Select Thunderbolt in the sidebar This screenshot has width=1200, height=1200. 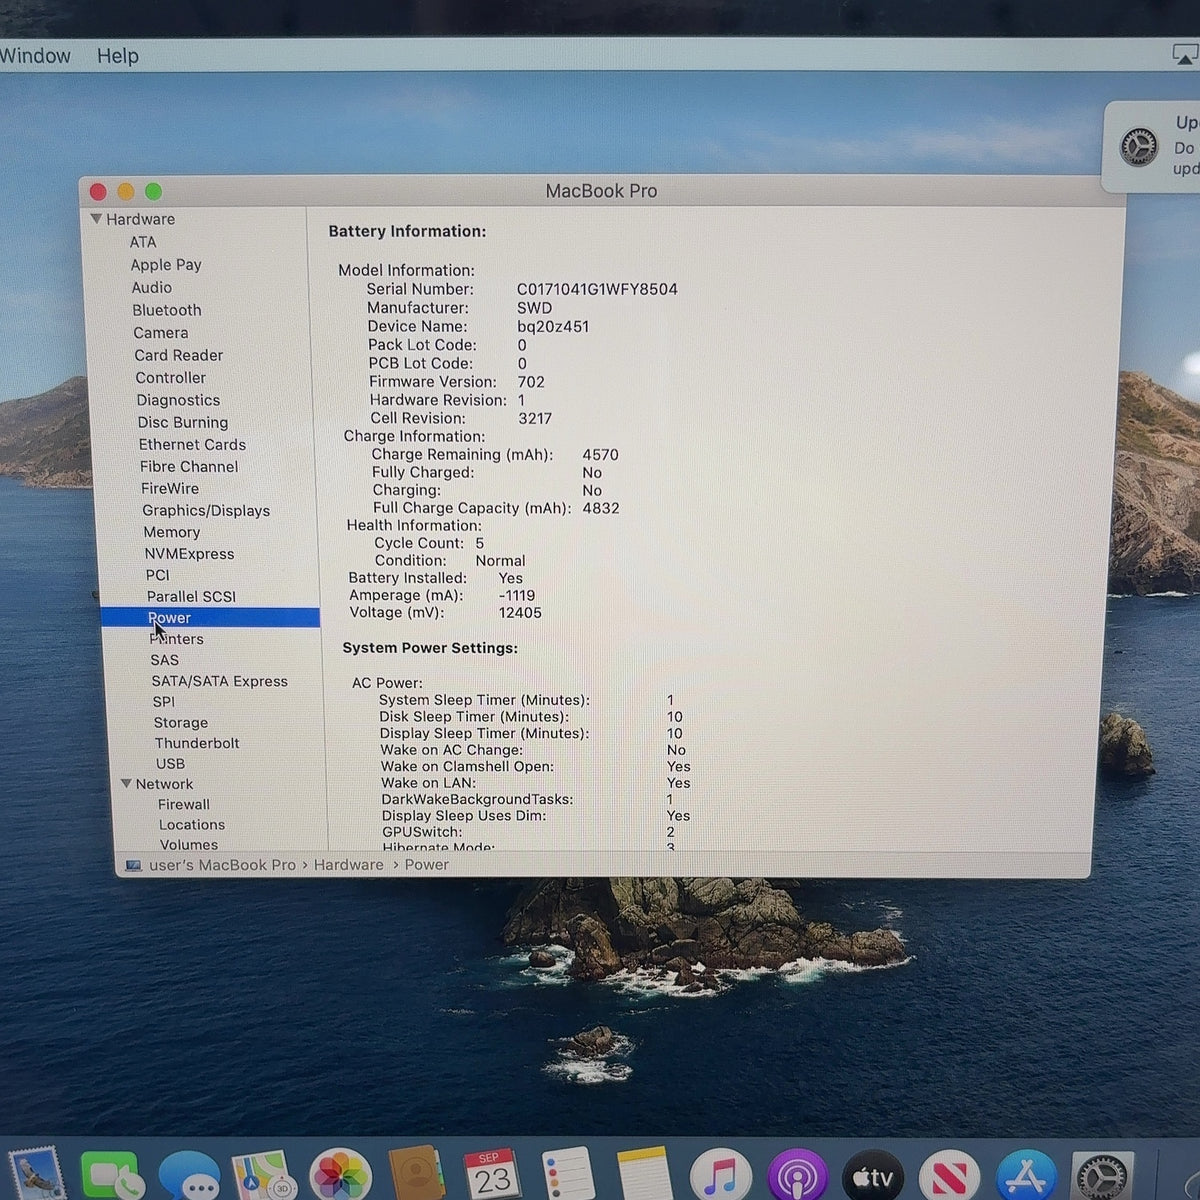point(197,743)
